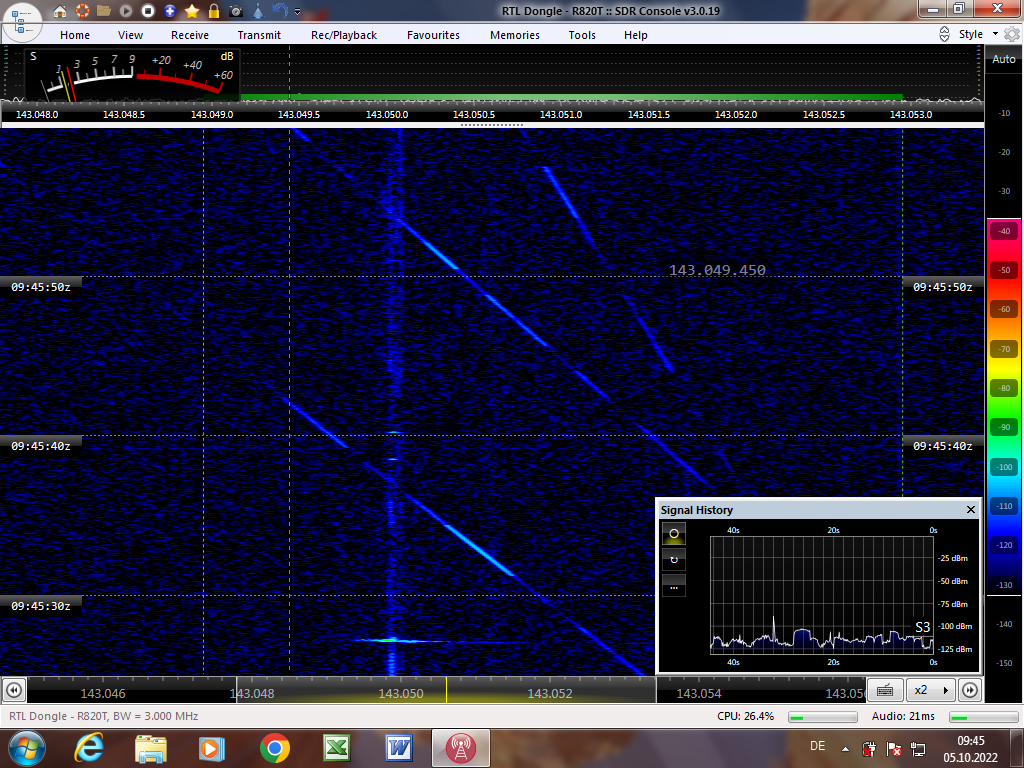Show hidden tray icons arrow
The image size is (1024, 768).
click(x=845, y=749)
